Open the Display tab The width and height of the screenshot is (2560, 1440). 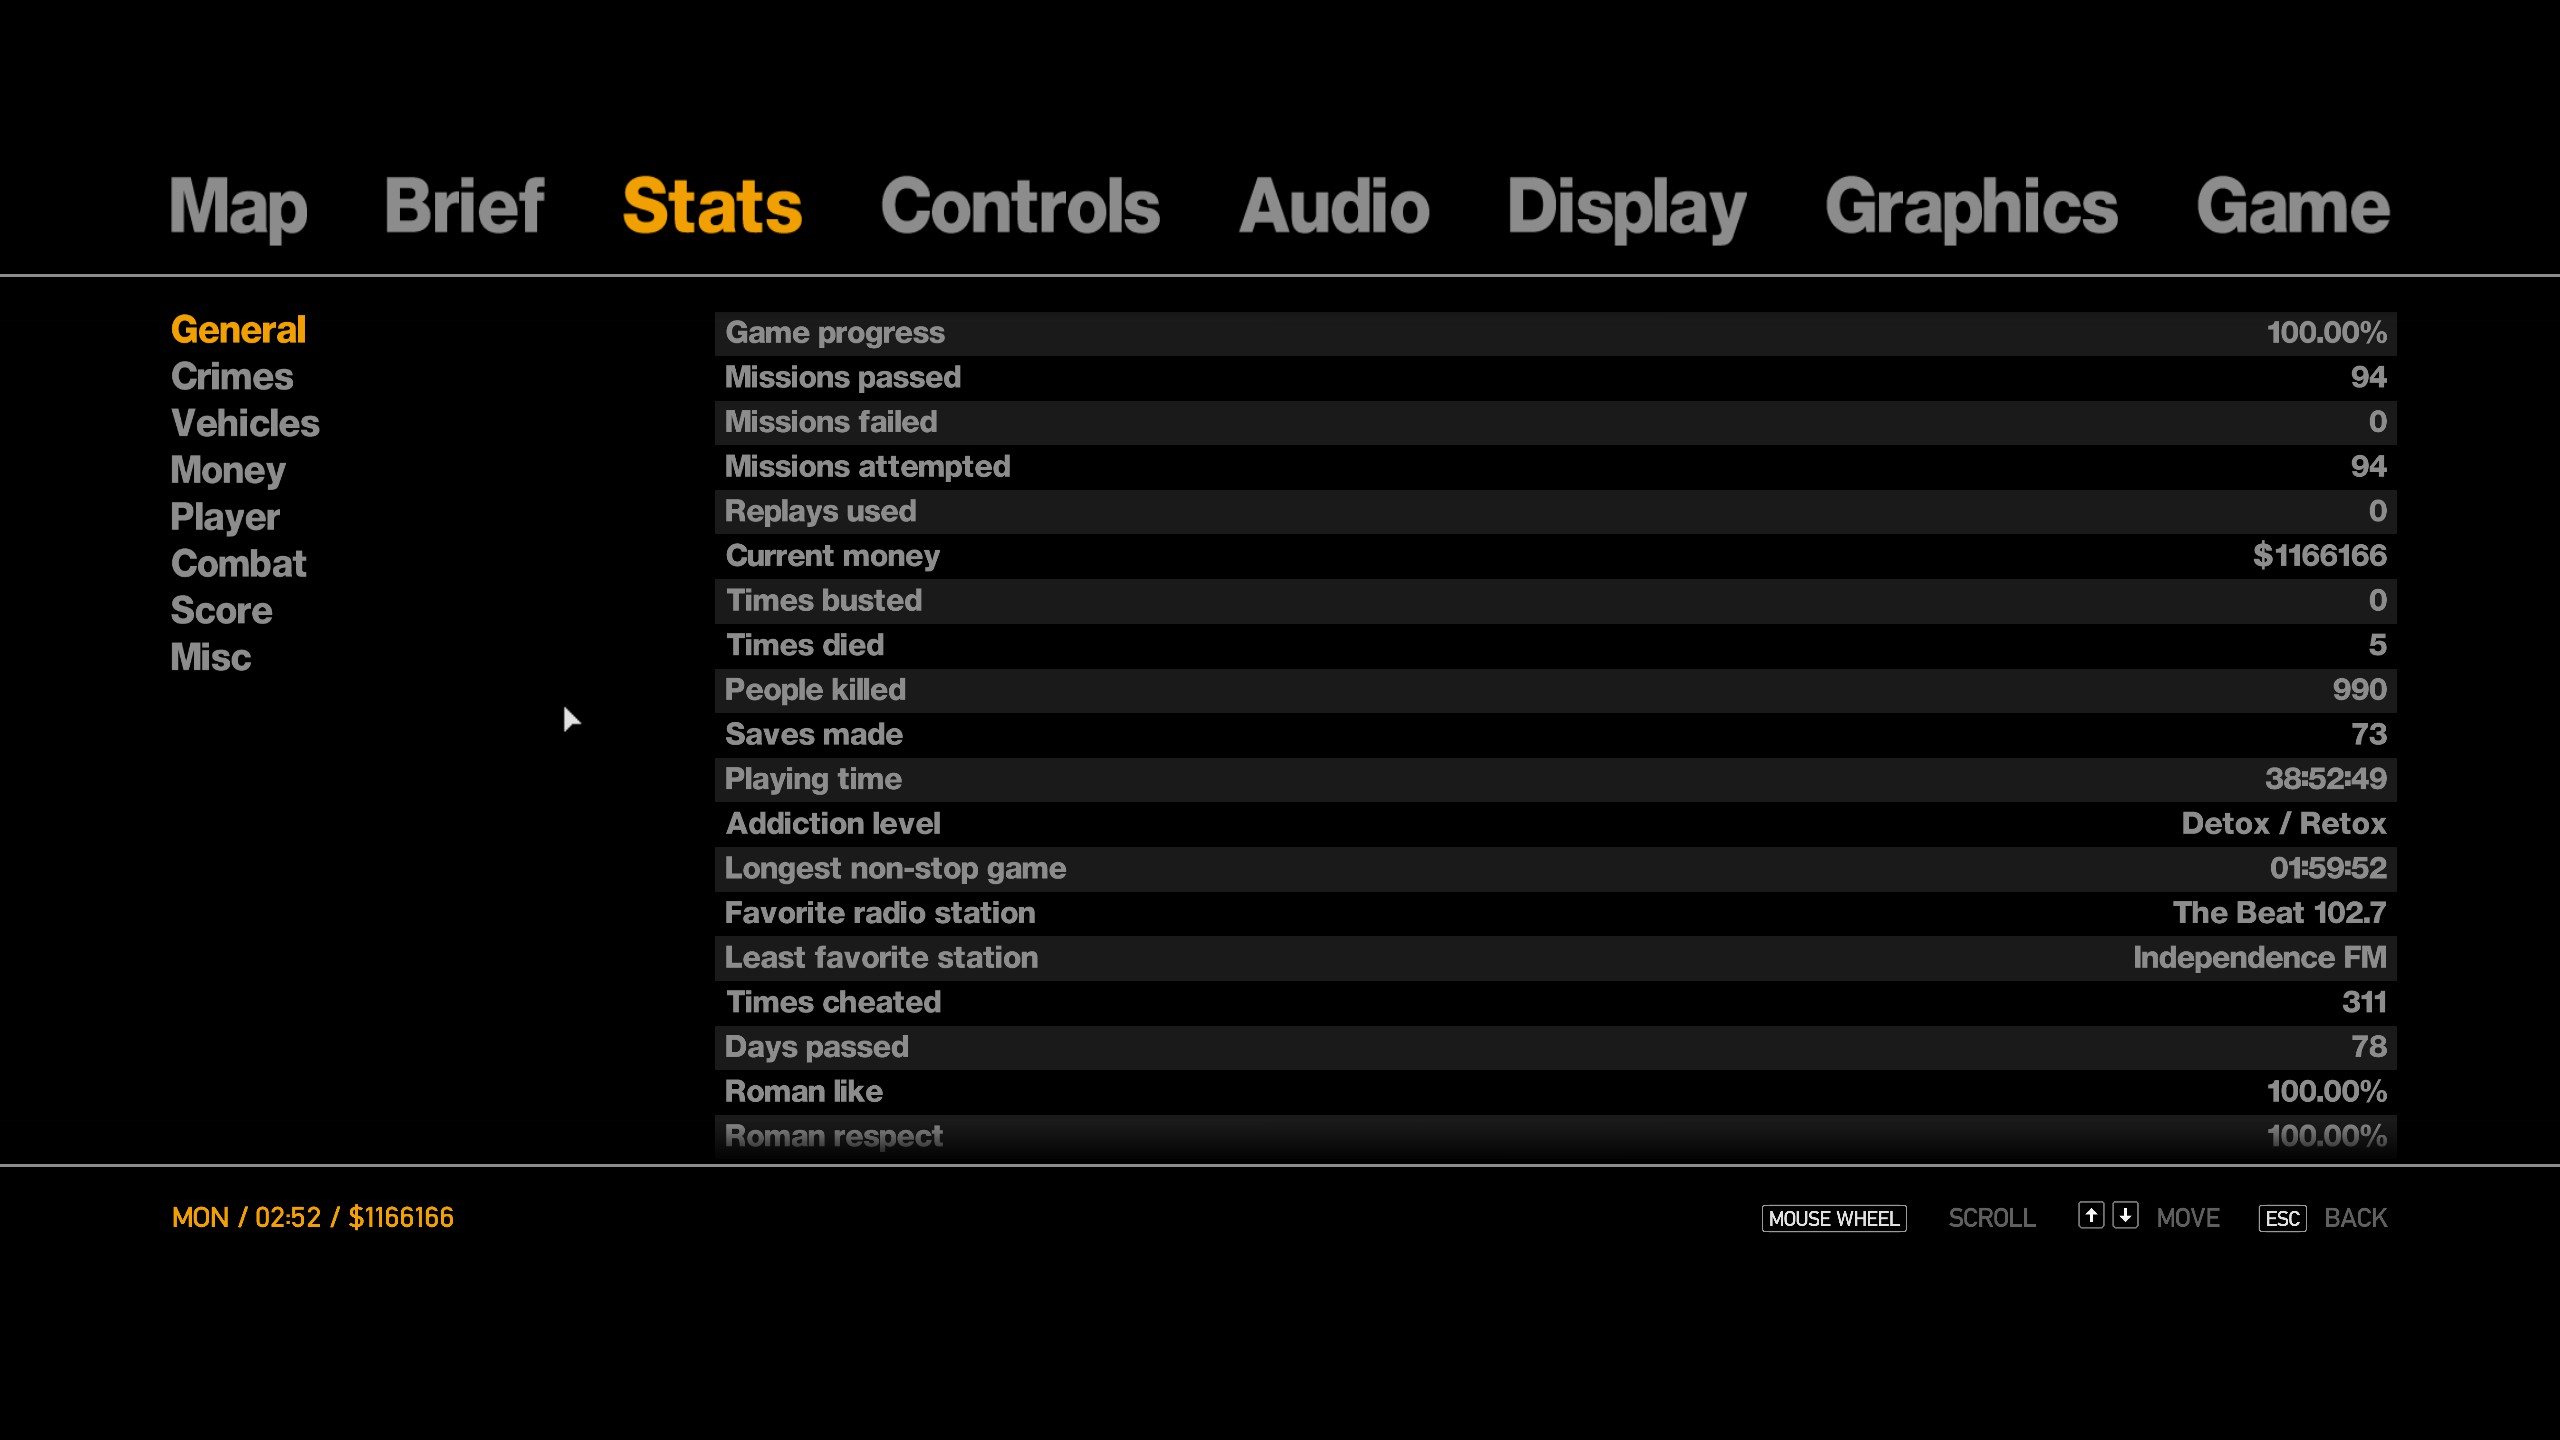pos(1626,207)
